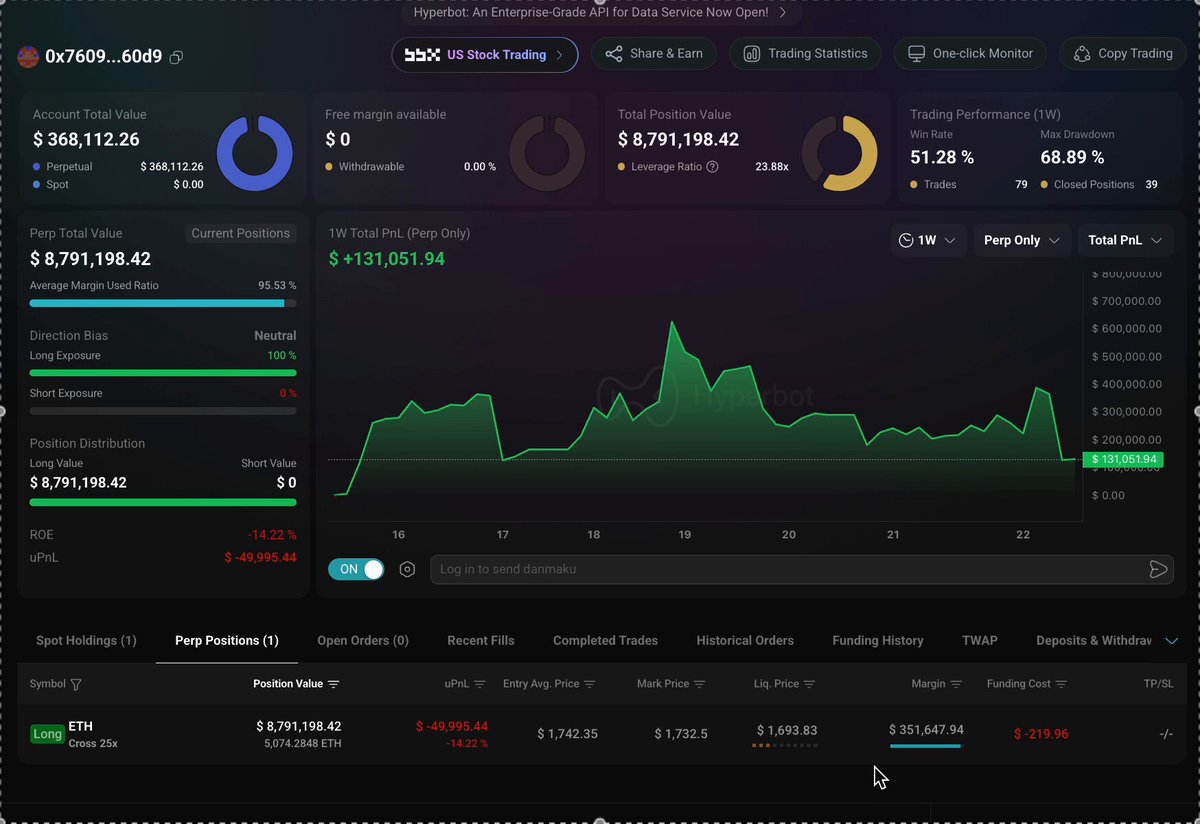Toggle the danmaku ON switch

(356, 569)
